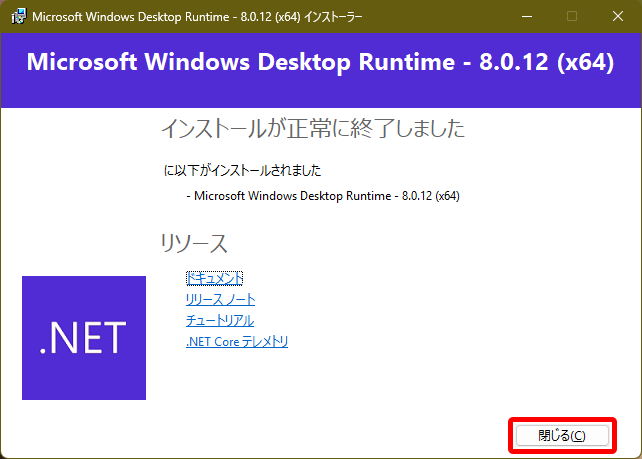Click the heading インストールが正常に終了しました
Viewport: 642px width, 459px height.
point(313,128)
